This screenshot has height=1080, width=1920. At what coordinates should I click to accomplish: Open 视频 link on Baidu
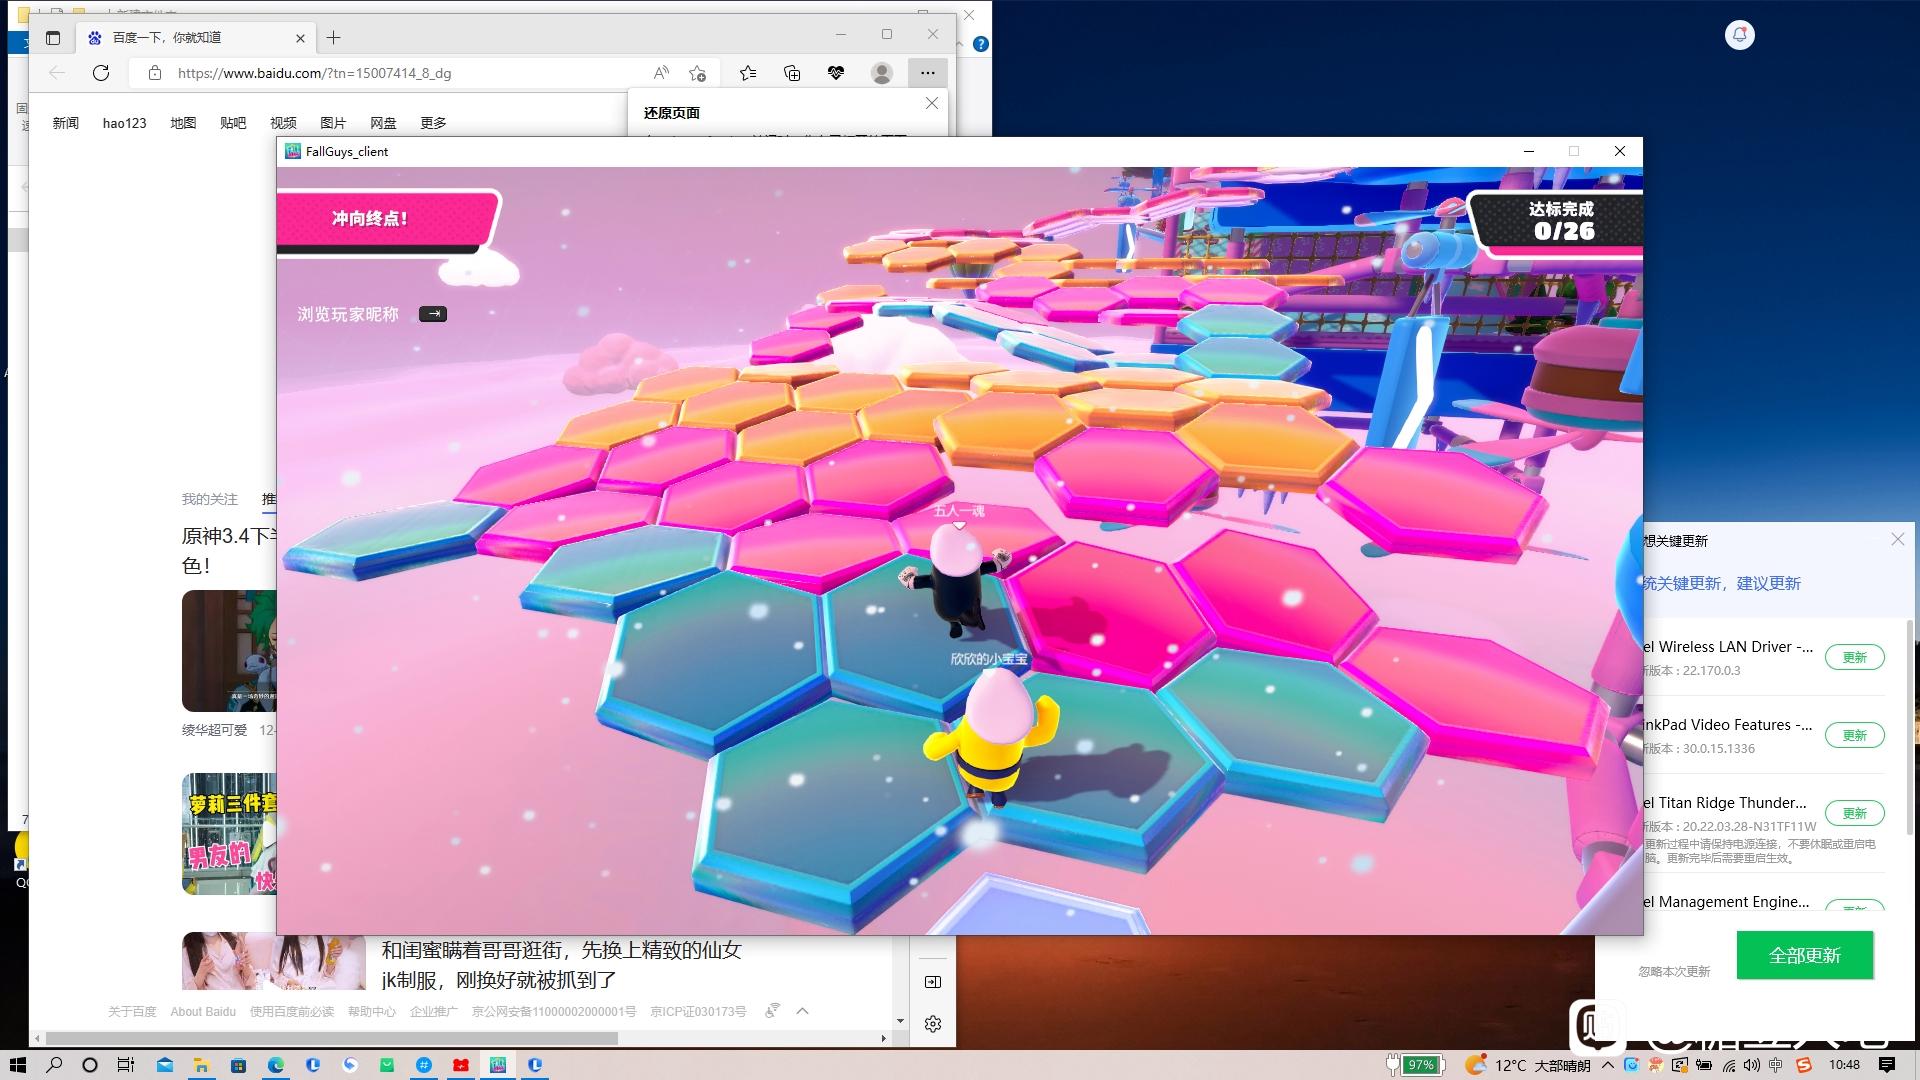point(283,123)
